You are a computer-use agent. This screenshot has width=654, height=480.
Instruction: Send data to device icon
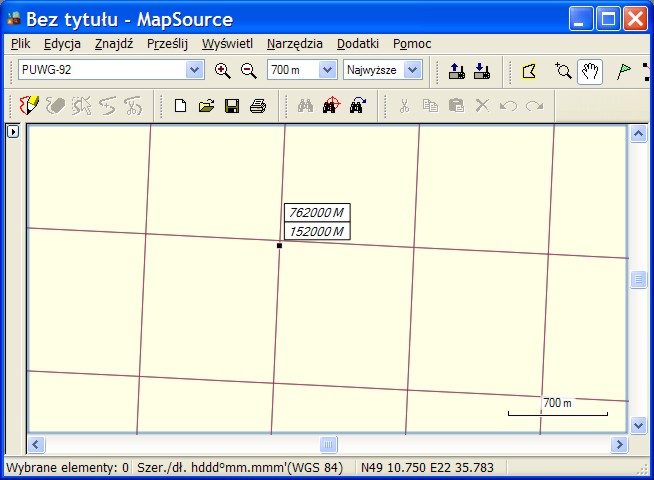pyautogui.click(x=457, y=71)
